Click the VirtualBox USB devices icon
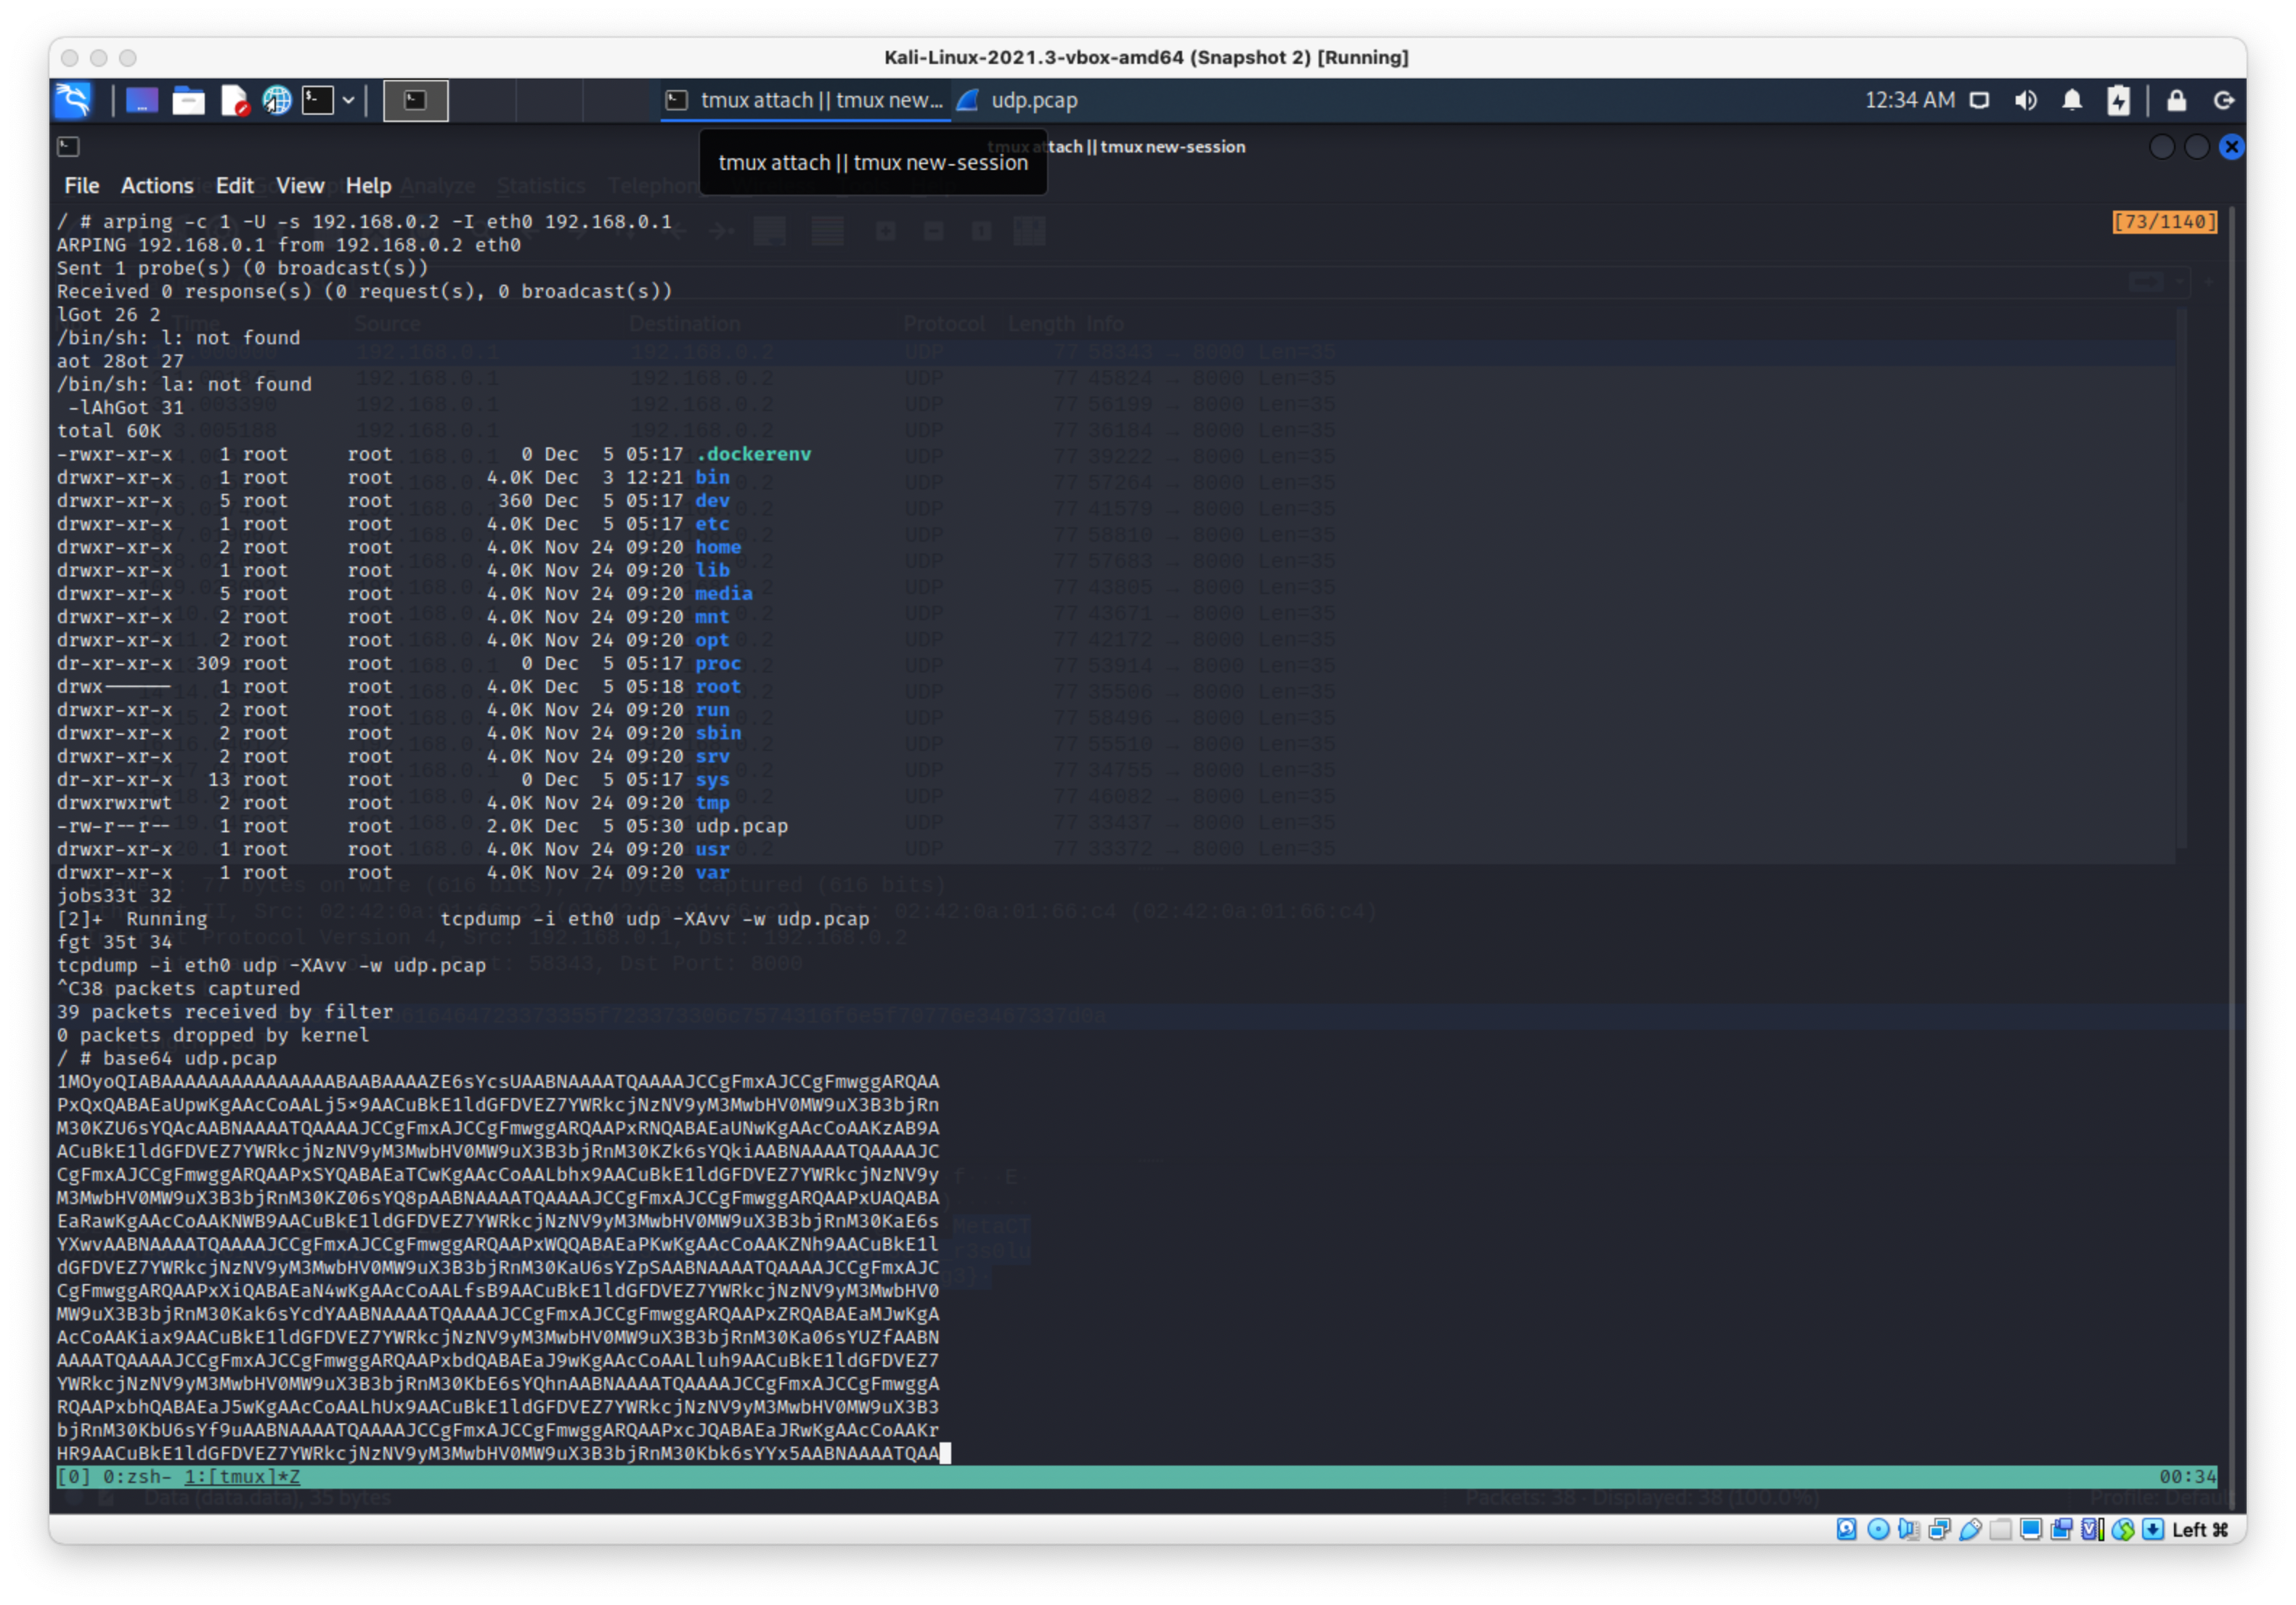The image size is (2296, 1605). coord(1970,1529)
